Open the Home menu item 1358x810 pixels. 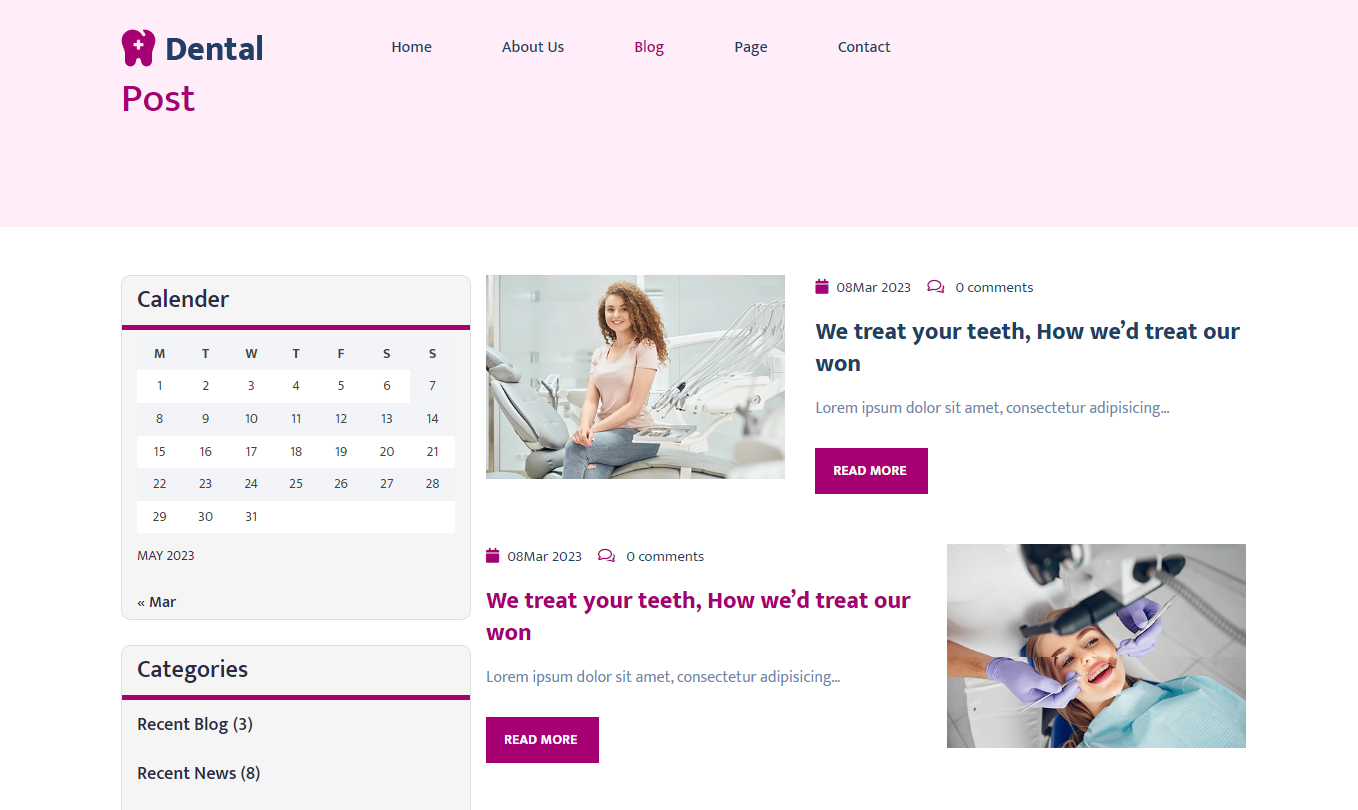tap(411, 47)
